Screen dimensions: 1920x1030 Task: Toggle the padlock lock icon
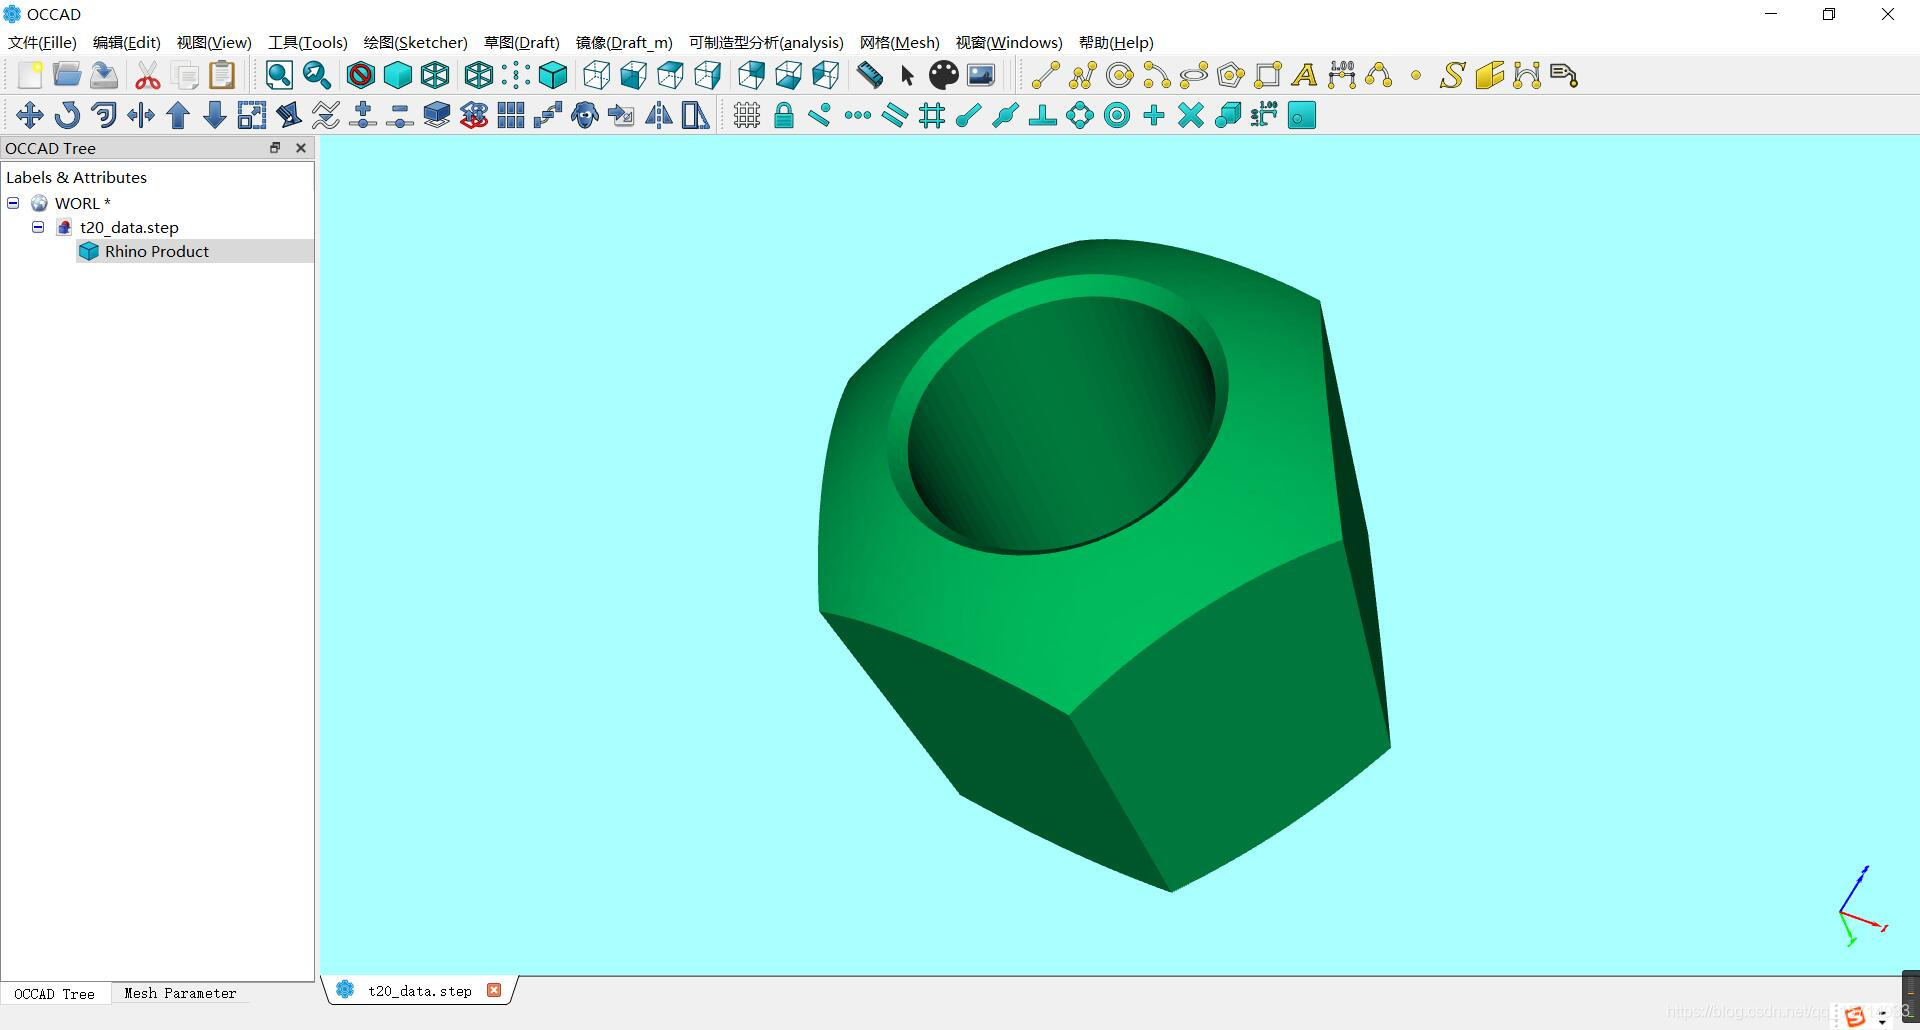[784, 116]
